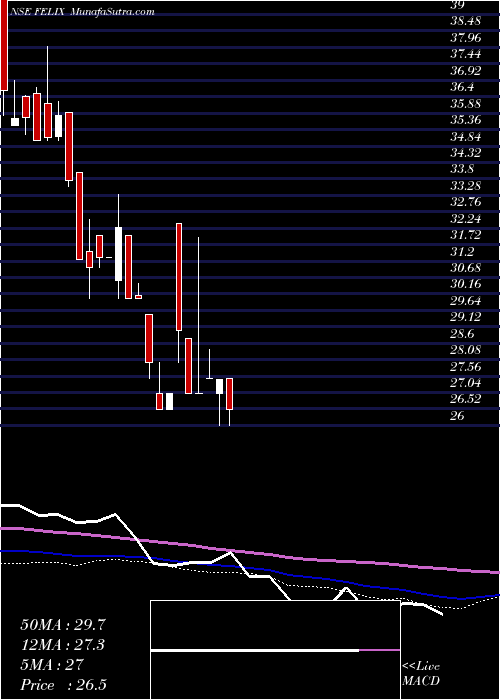Screen dimensions: 500x700
Task: Click the 26.52 price axis label
Action: (x=466, y=400)
